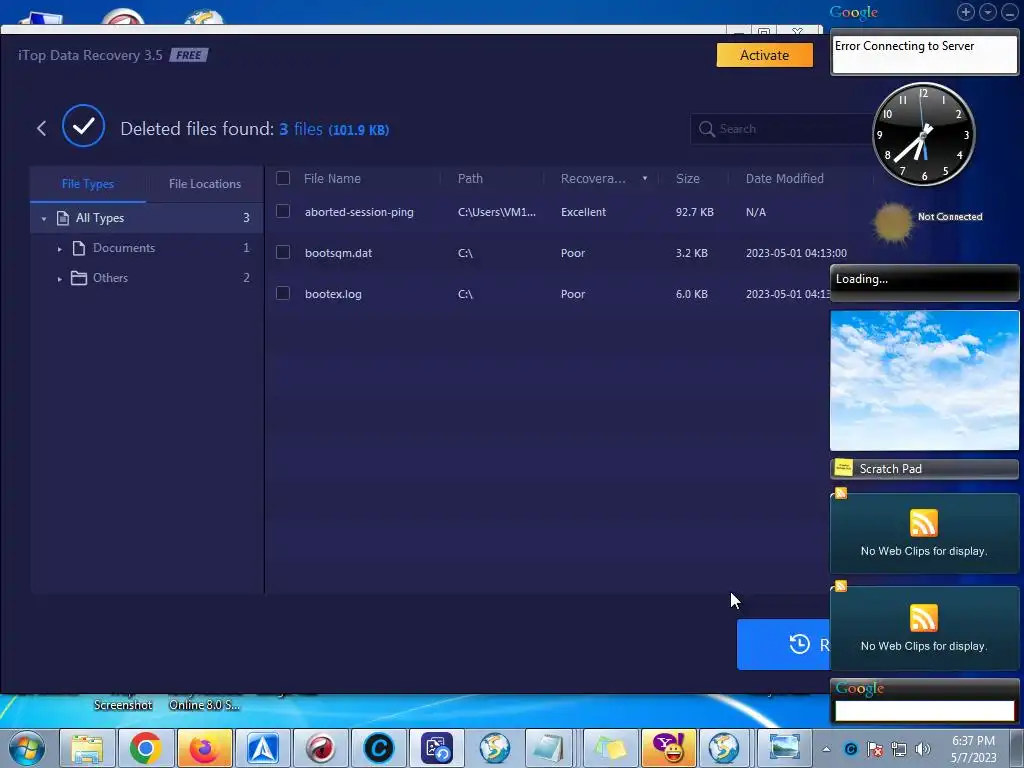1024x768 pixels.
Task: Open the sidebar down-arrow menu icon
Action: 988,12
